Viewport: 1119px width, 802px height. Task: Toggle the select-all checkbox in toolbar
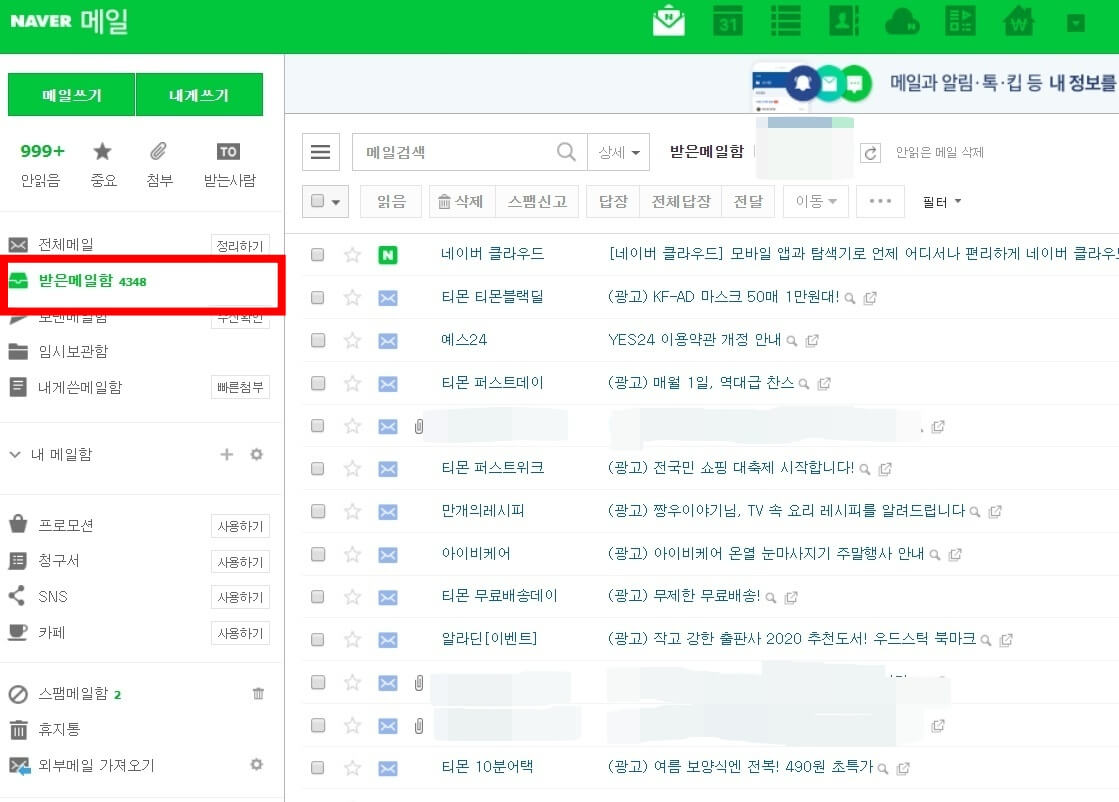(x=318, y=201)
